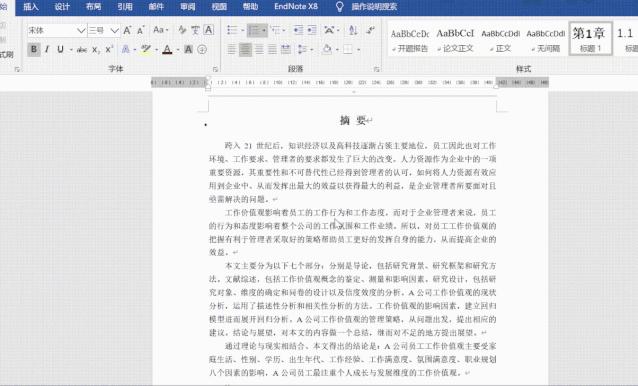The height and width of the screenshot is (386, 638).
Task: Justify the paragraph
Action: tap(273, 50)
